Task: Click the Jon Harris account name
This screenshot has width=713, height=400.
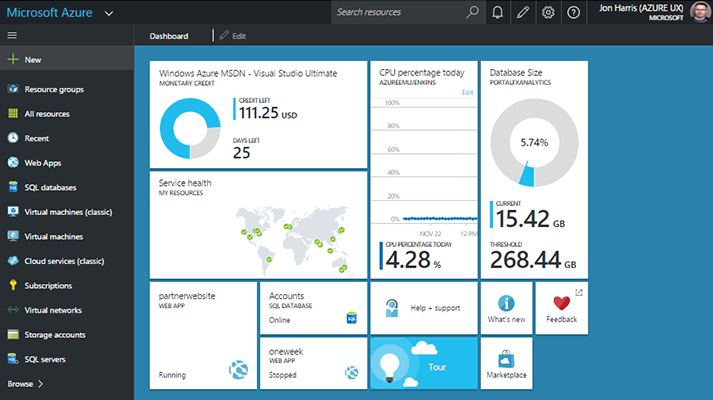Action: pos(641,8)
